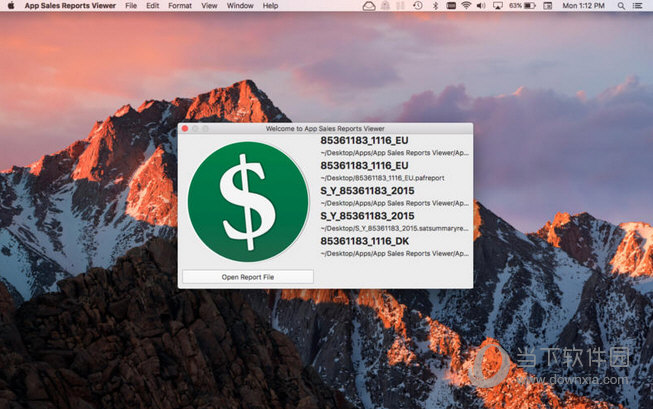653x409 pixels.
Task: Open the keyboard input menu icon
Action: pos(451,6)
